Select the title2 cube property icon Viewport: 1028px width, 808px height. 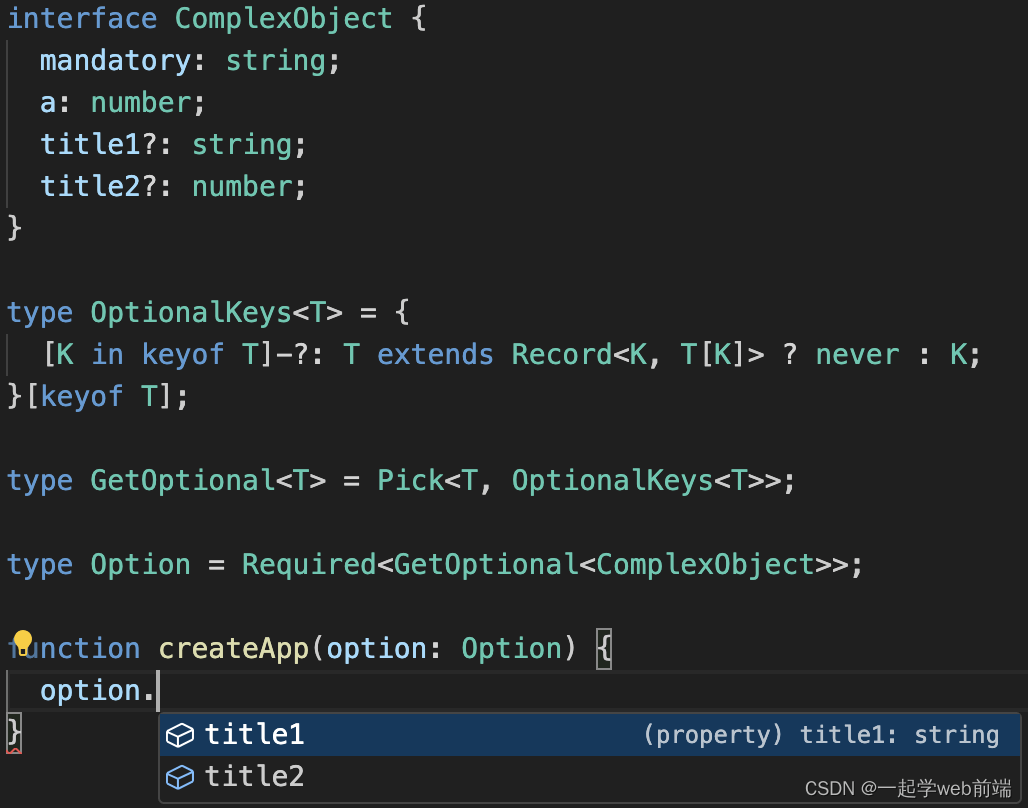tap(180, 777)
